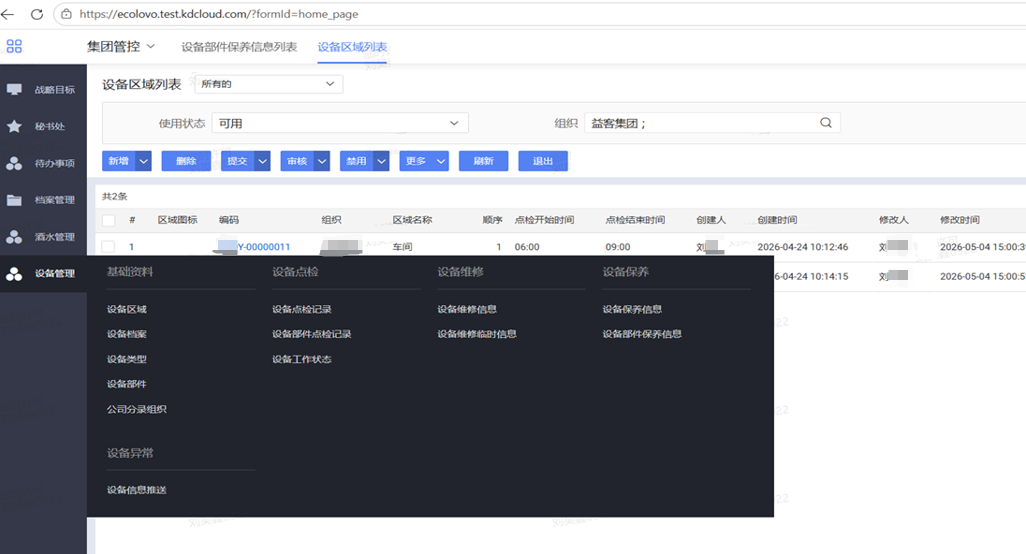1026x554 pixels.
Task: Expand the 提交 button arrow
Action: click(x=262, y=161)
